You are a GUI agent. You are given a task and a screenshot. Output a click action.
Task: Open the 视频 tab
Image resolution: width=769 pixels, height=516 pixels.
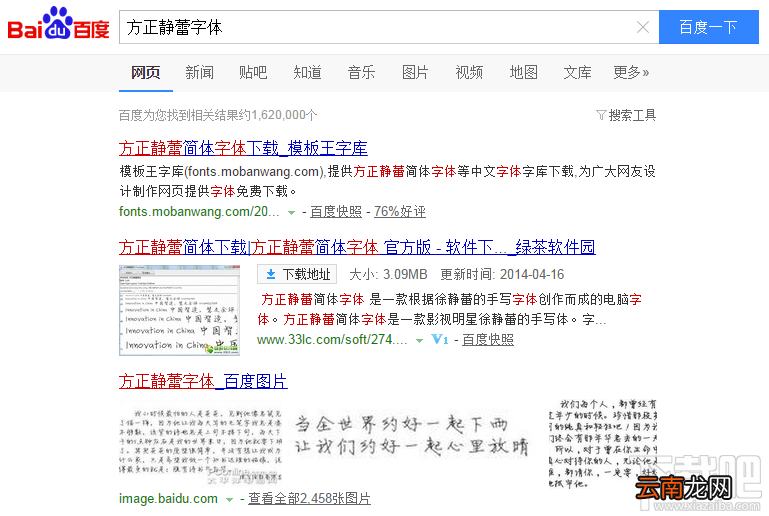[469, 73]
